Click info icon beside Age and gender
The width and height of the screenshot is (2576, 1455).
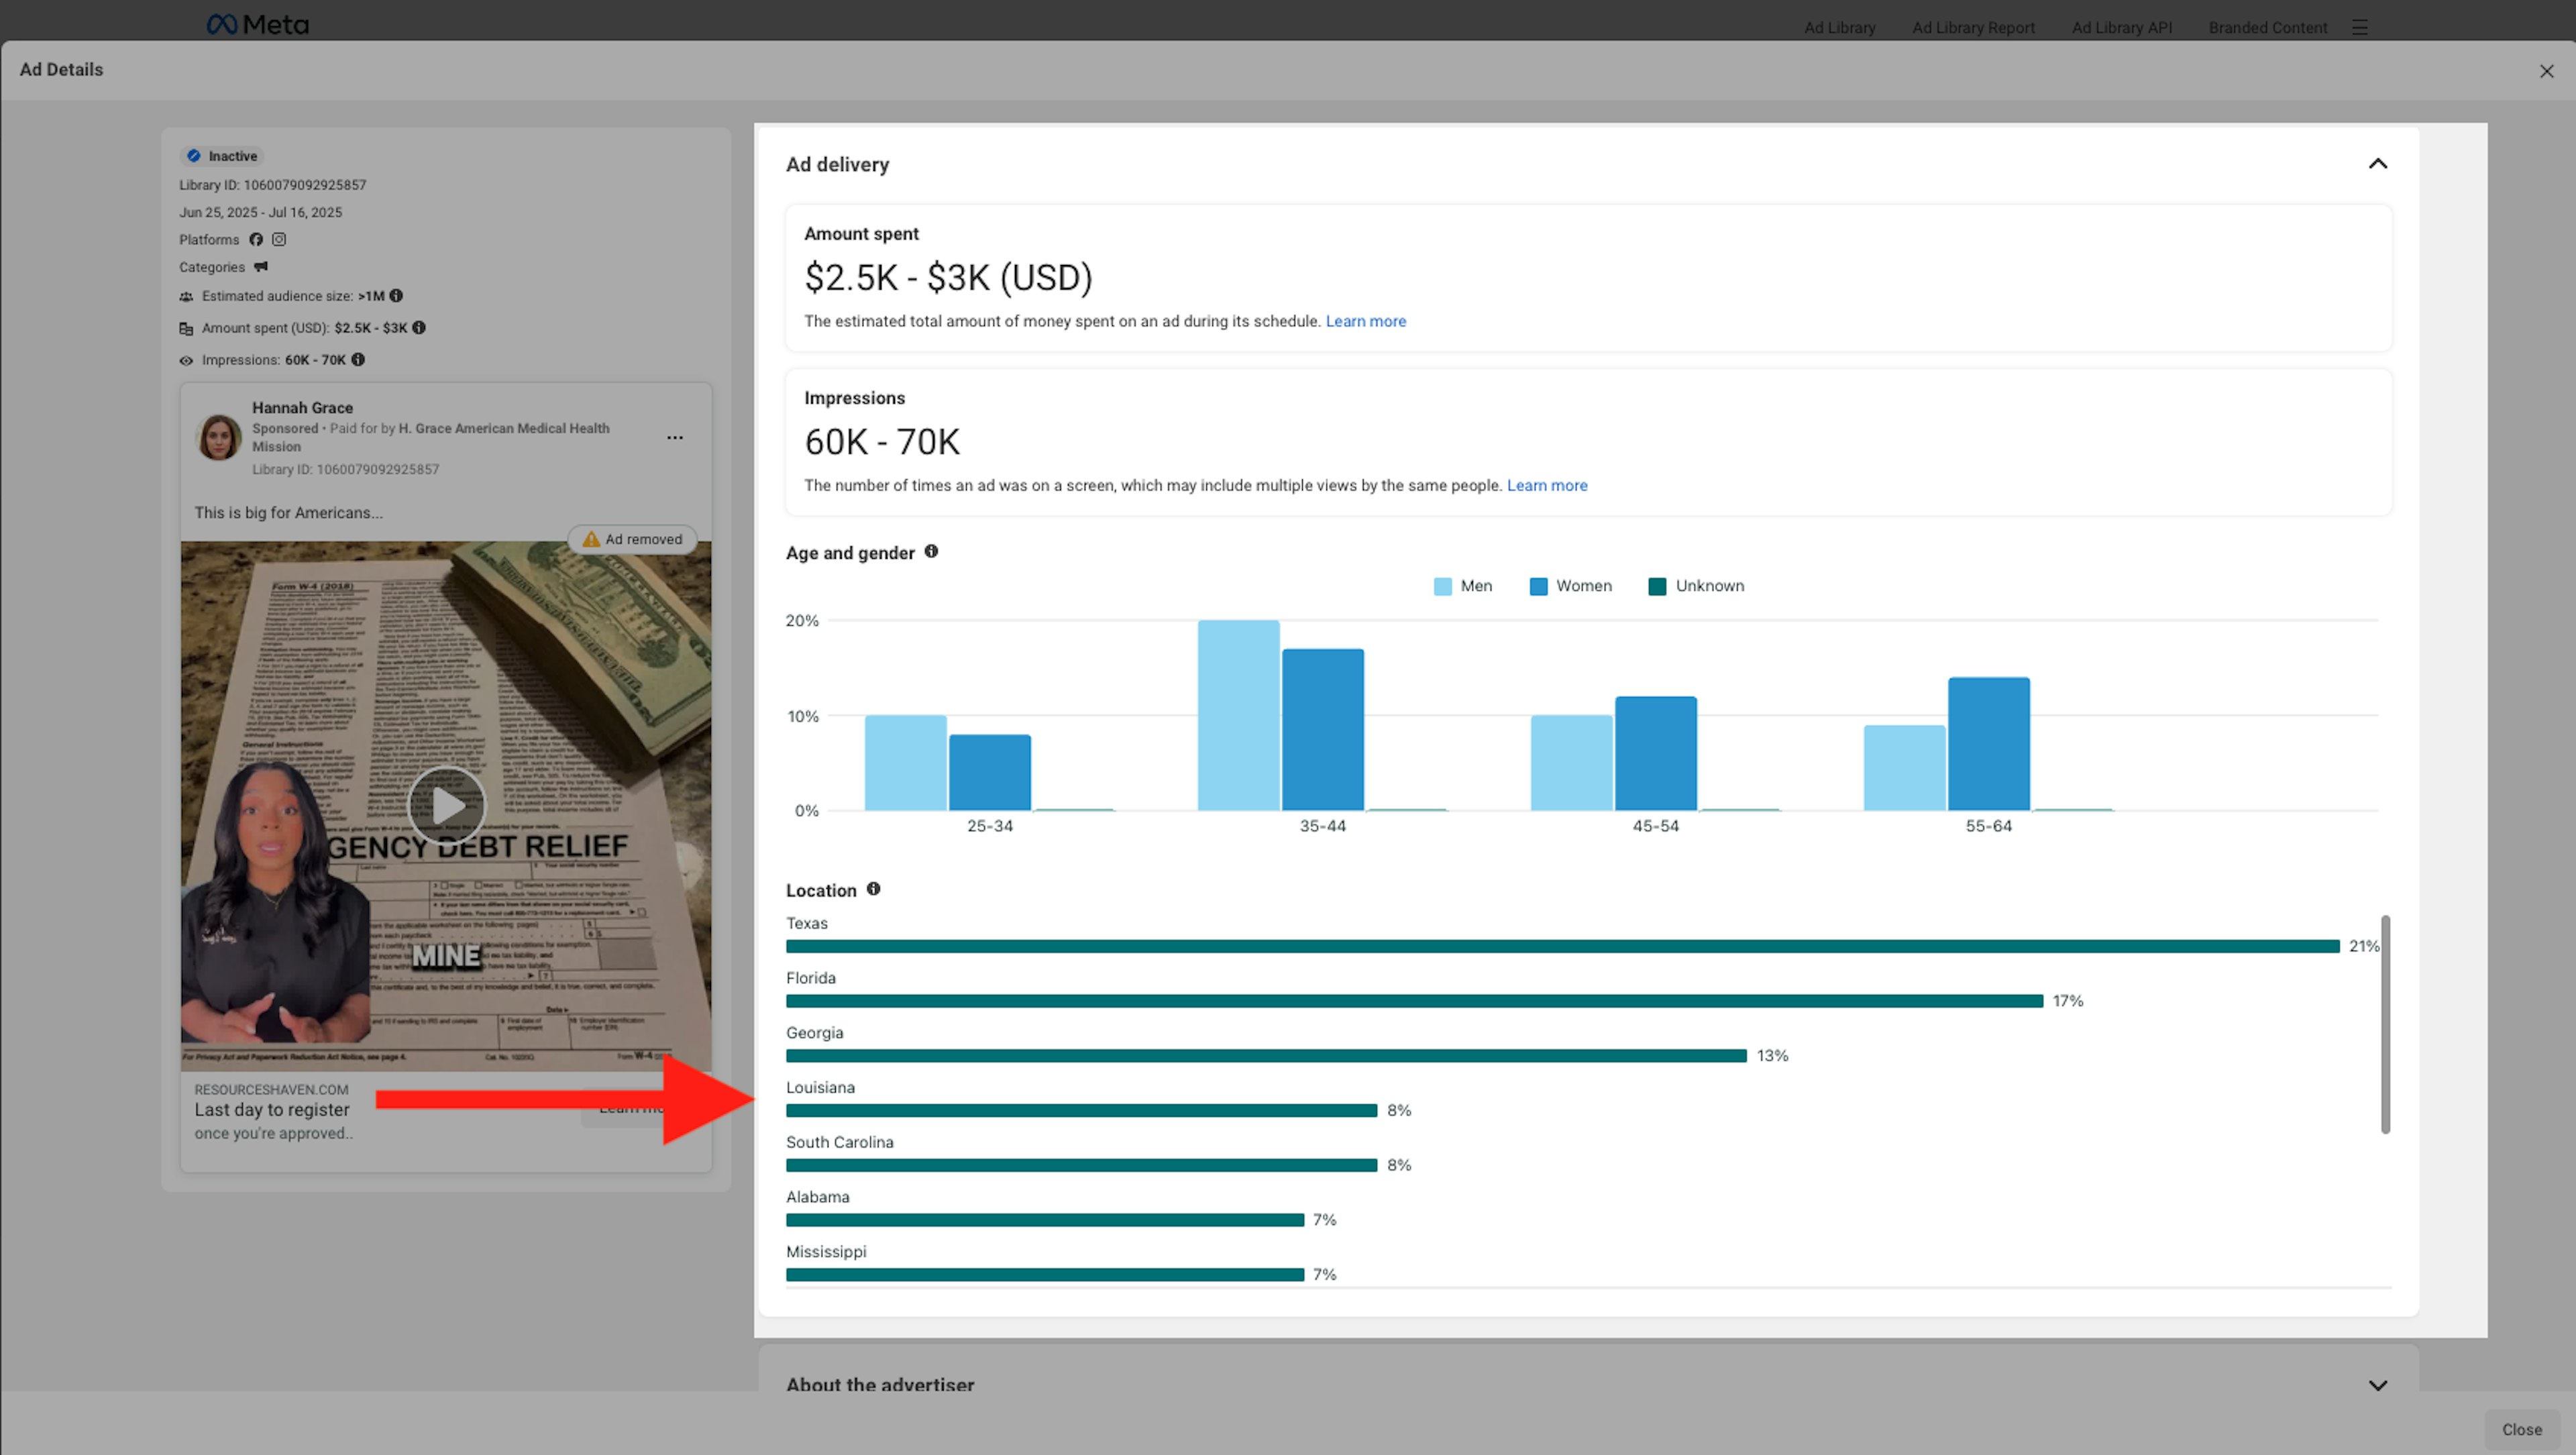[931, 552]
